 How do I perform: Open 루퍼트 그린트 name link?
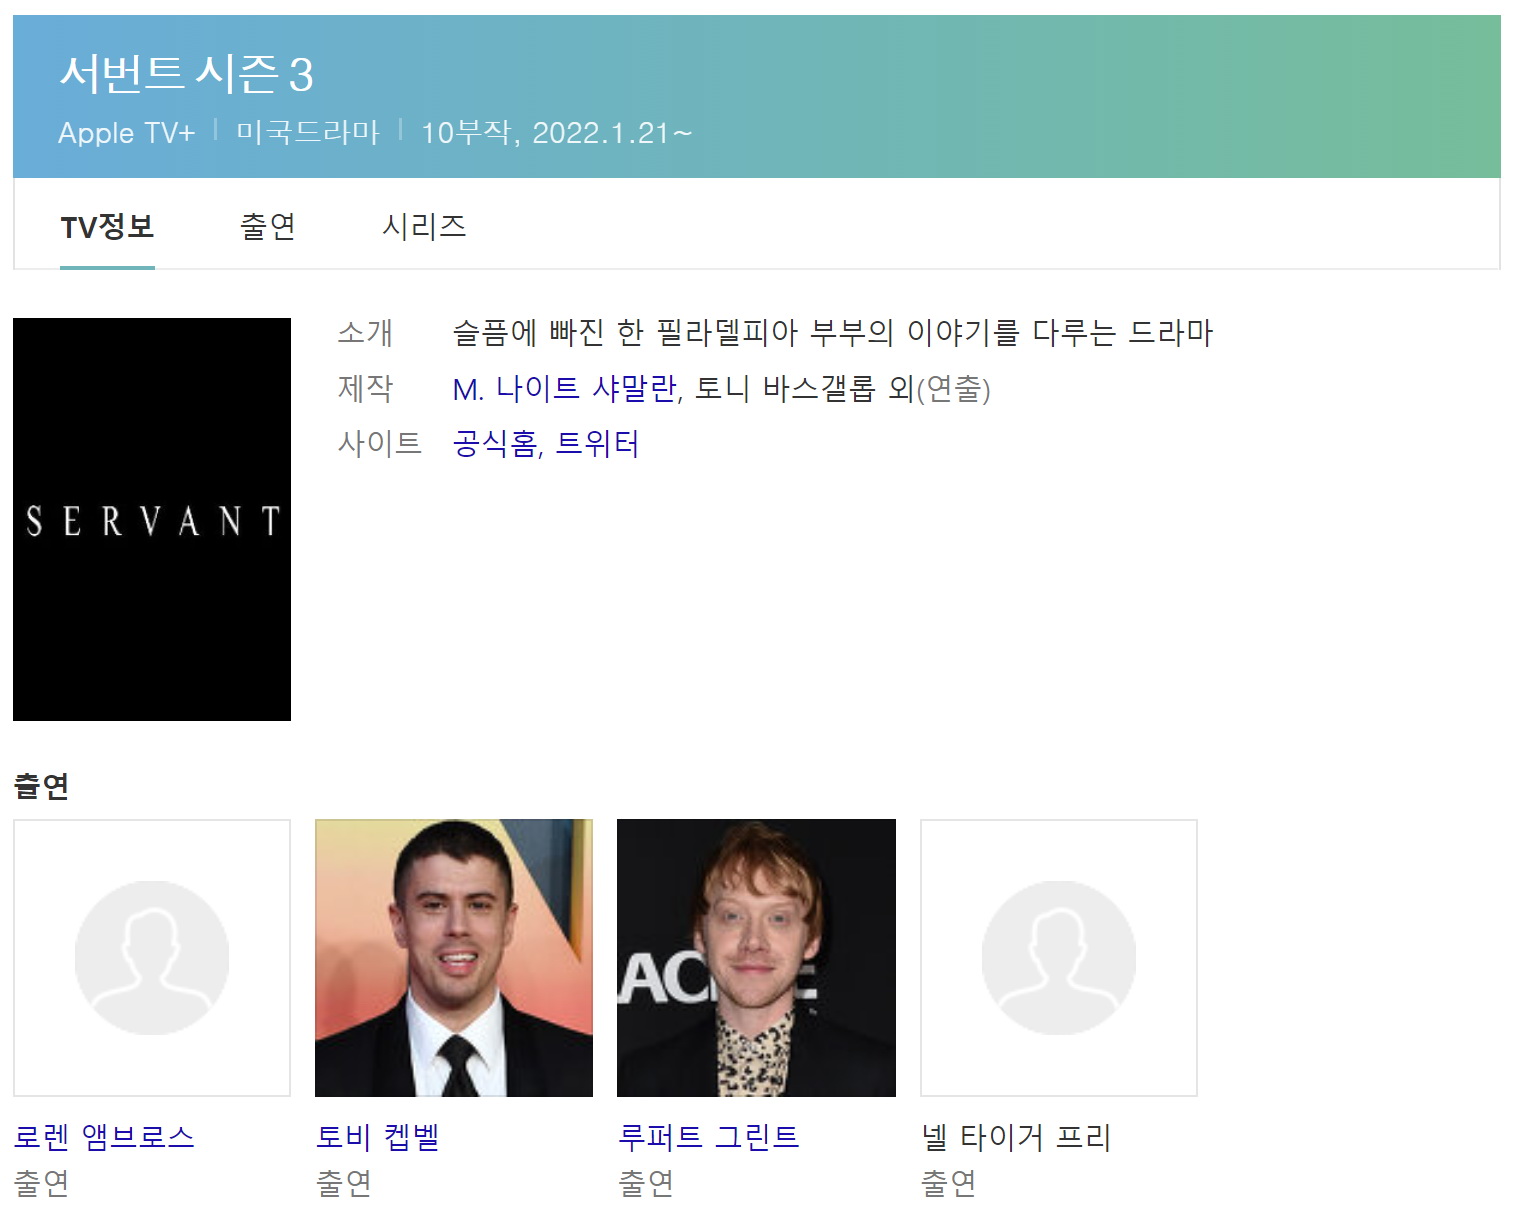[709, 1137]
